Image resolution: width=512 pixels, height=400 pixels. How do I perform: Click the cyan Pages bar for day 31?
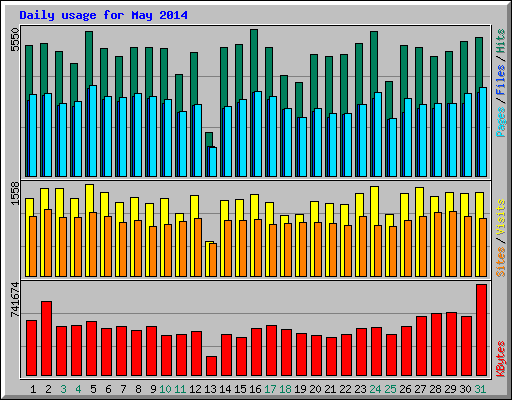[x=483, y=132]
